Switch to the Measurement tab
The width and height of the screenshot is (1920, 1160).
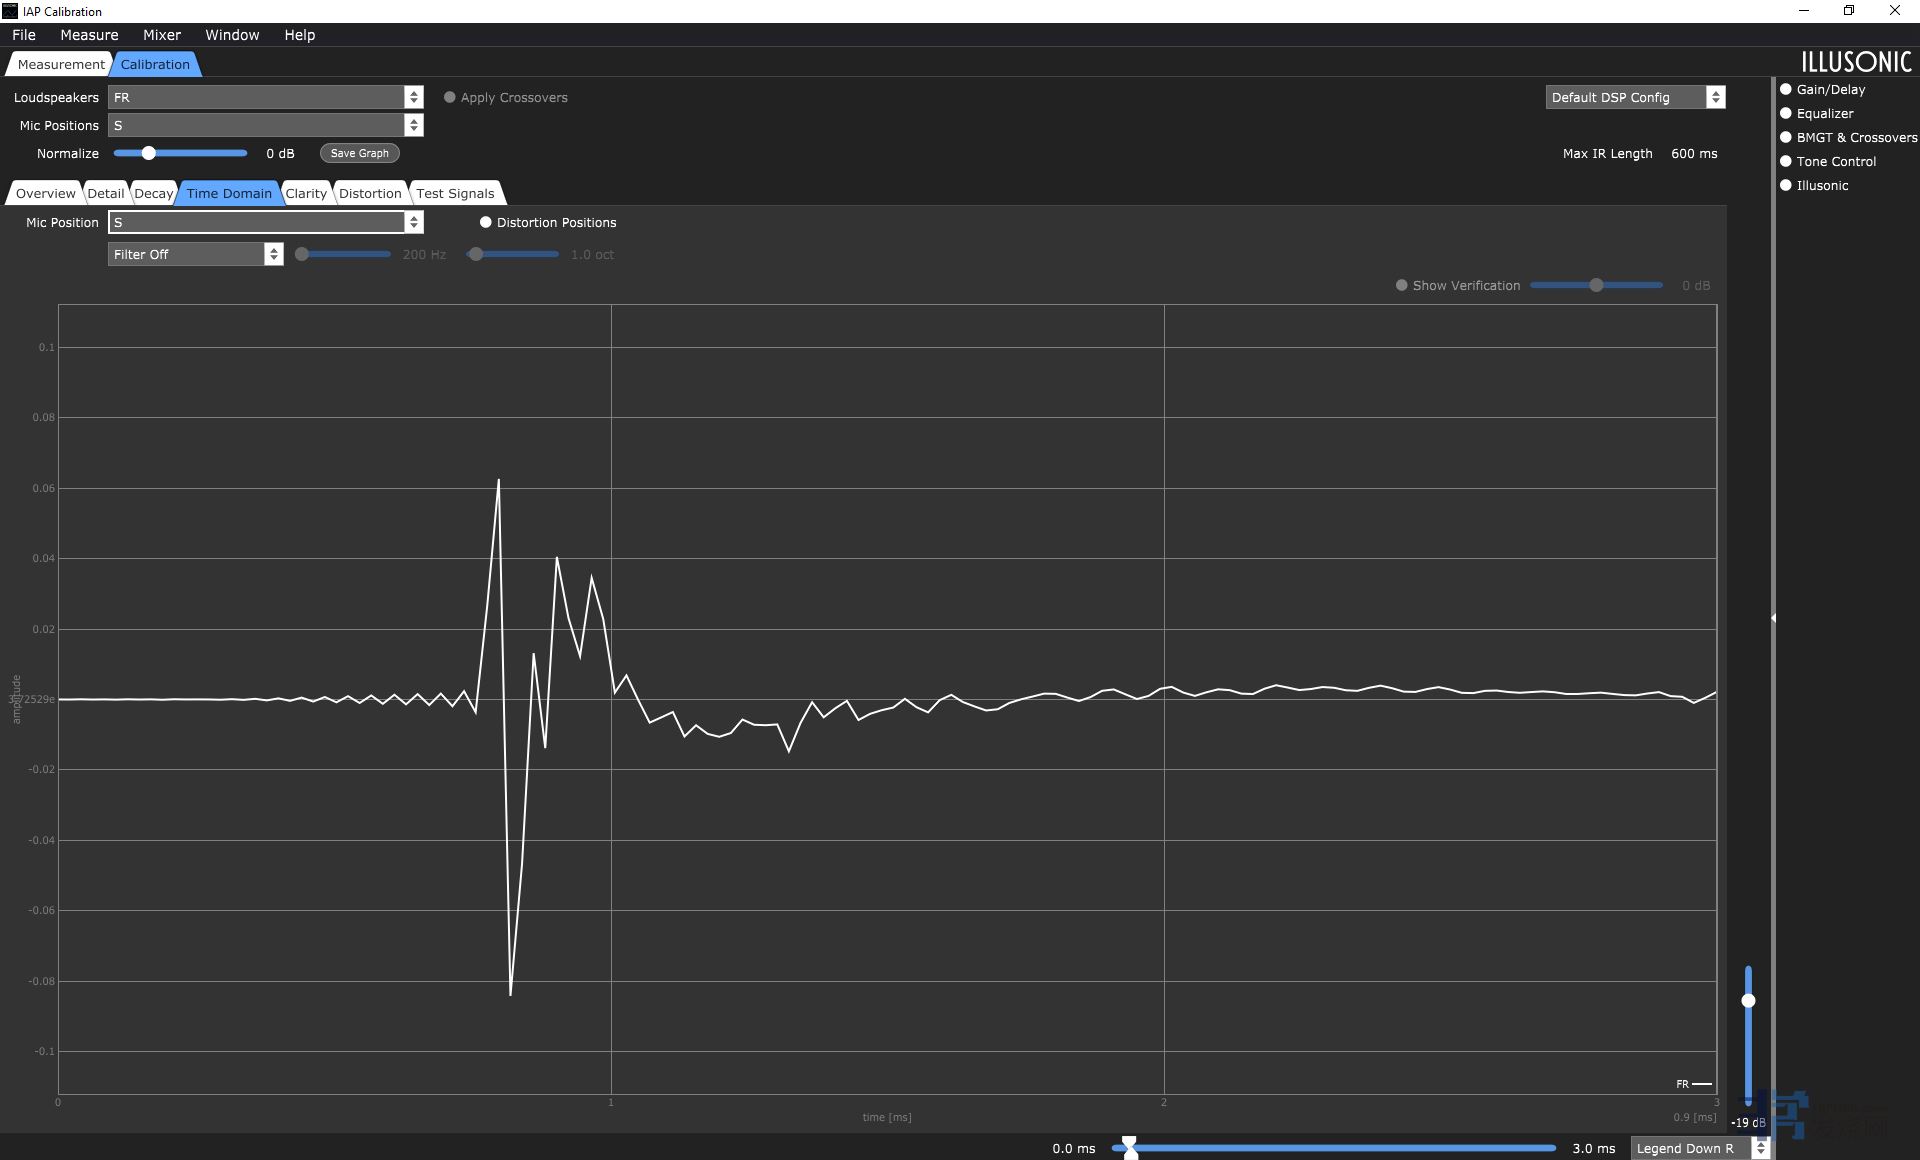pos(60,64)
